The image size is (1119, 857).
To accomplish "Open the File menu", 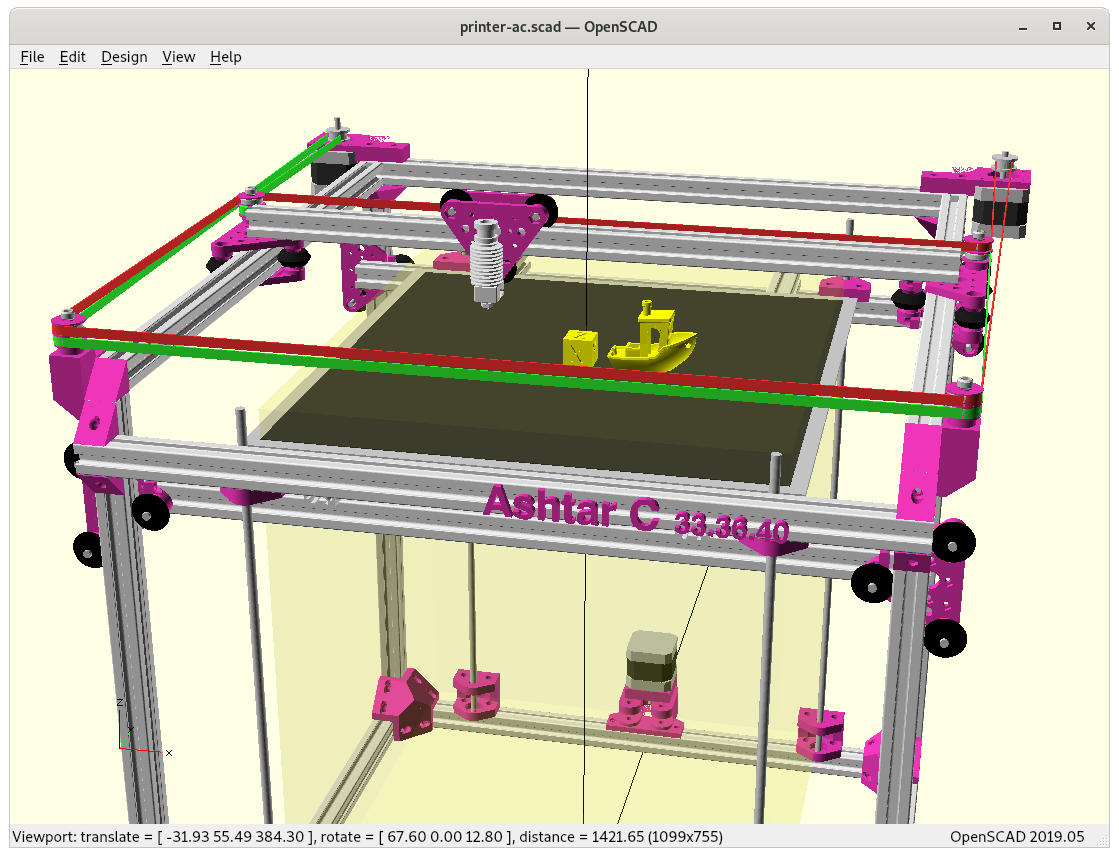I will click(x=32, y=57).
